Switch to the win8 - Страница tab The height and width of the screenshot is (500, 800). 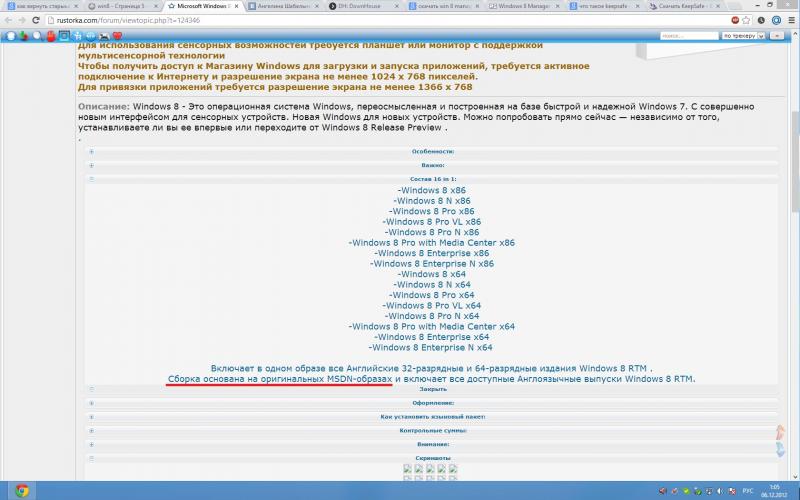[x=120, y=6]
